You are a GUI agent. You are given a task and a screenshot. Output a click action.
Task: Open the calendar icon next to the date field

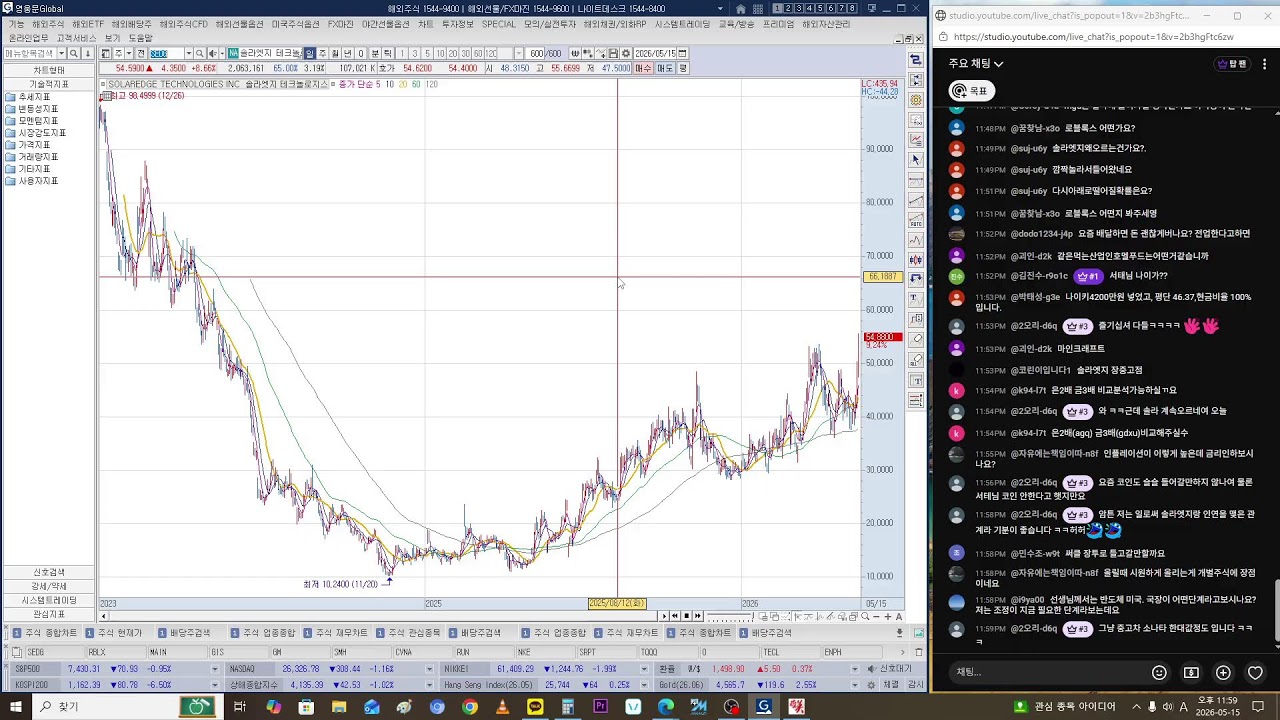coord(682,53)
